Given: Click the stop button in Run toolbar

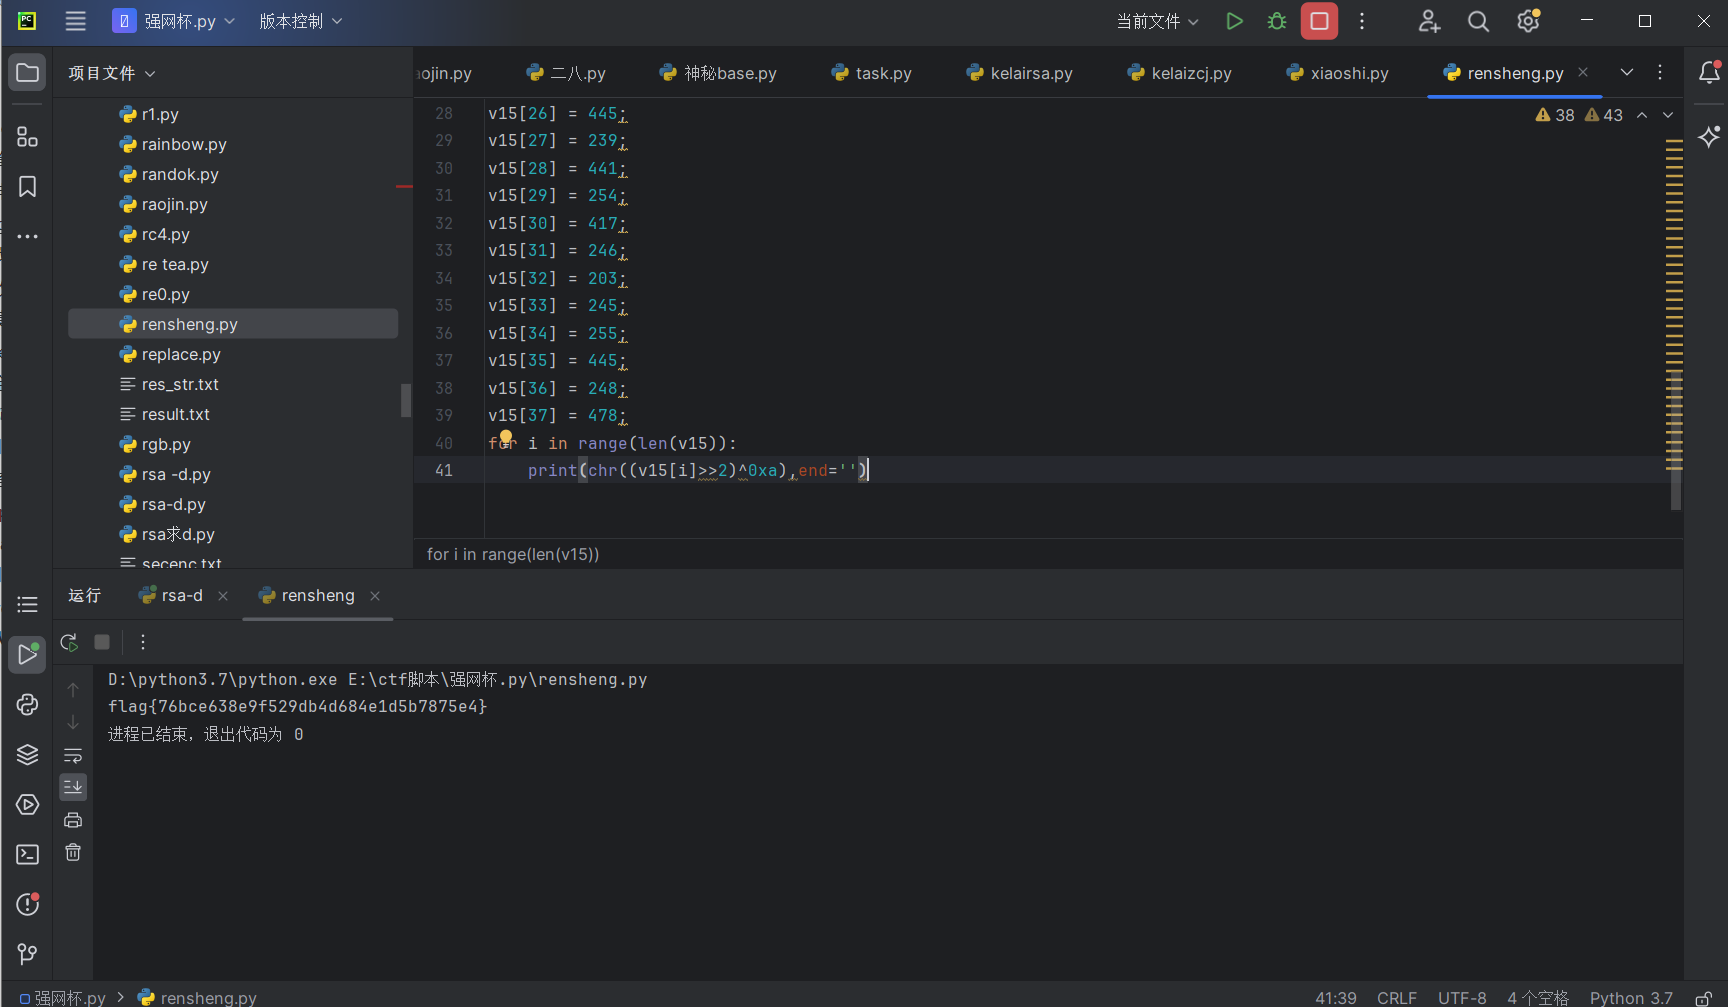Looking at the screenshot, I should (x=102, y=642).
